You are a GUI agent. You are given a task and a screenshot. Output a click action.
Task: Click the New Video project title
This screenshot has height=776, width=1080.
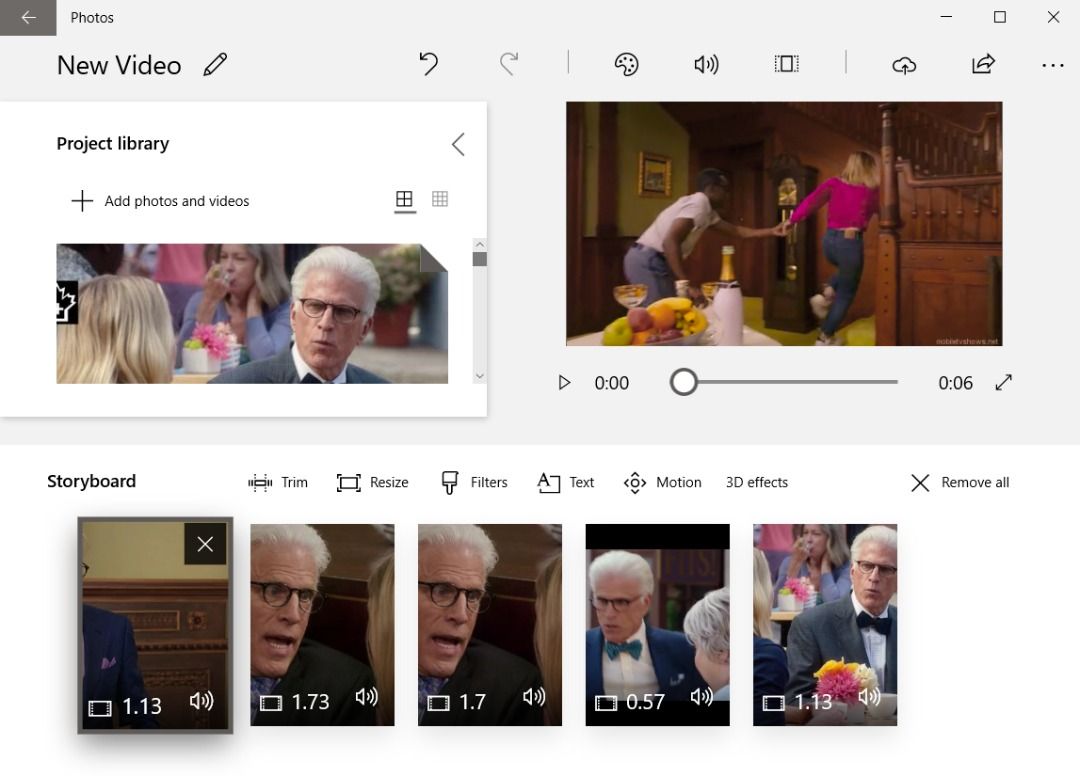(119, 65)
